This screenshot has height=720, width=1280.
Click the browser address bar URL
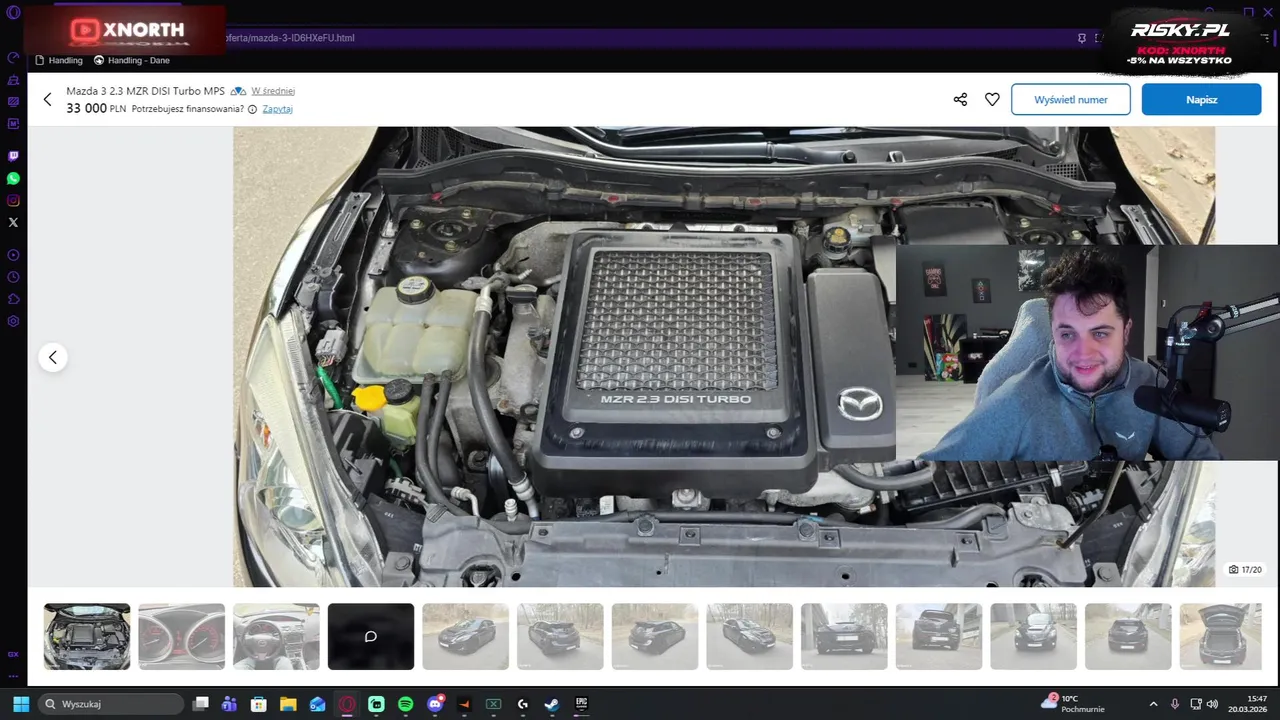(x=290, y=38)
